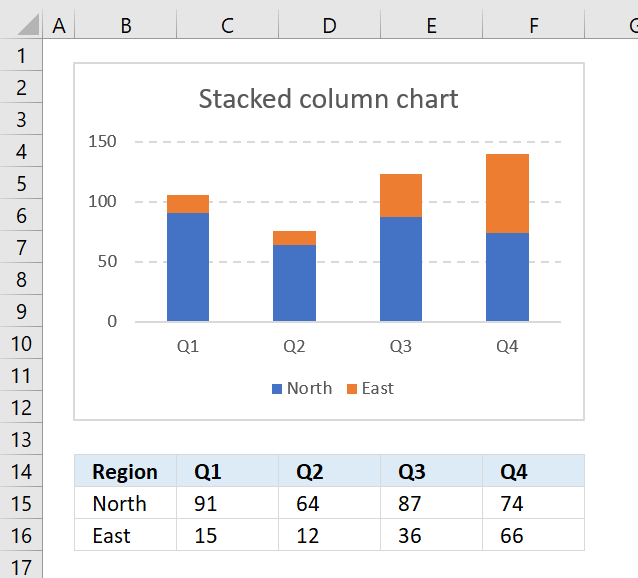Screen dimensions: 638x578
Task: Click the orange East segment of Q4 column
Action: coord(507,194)
